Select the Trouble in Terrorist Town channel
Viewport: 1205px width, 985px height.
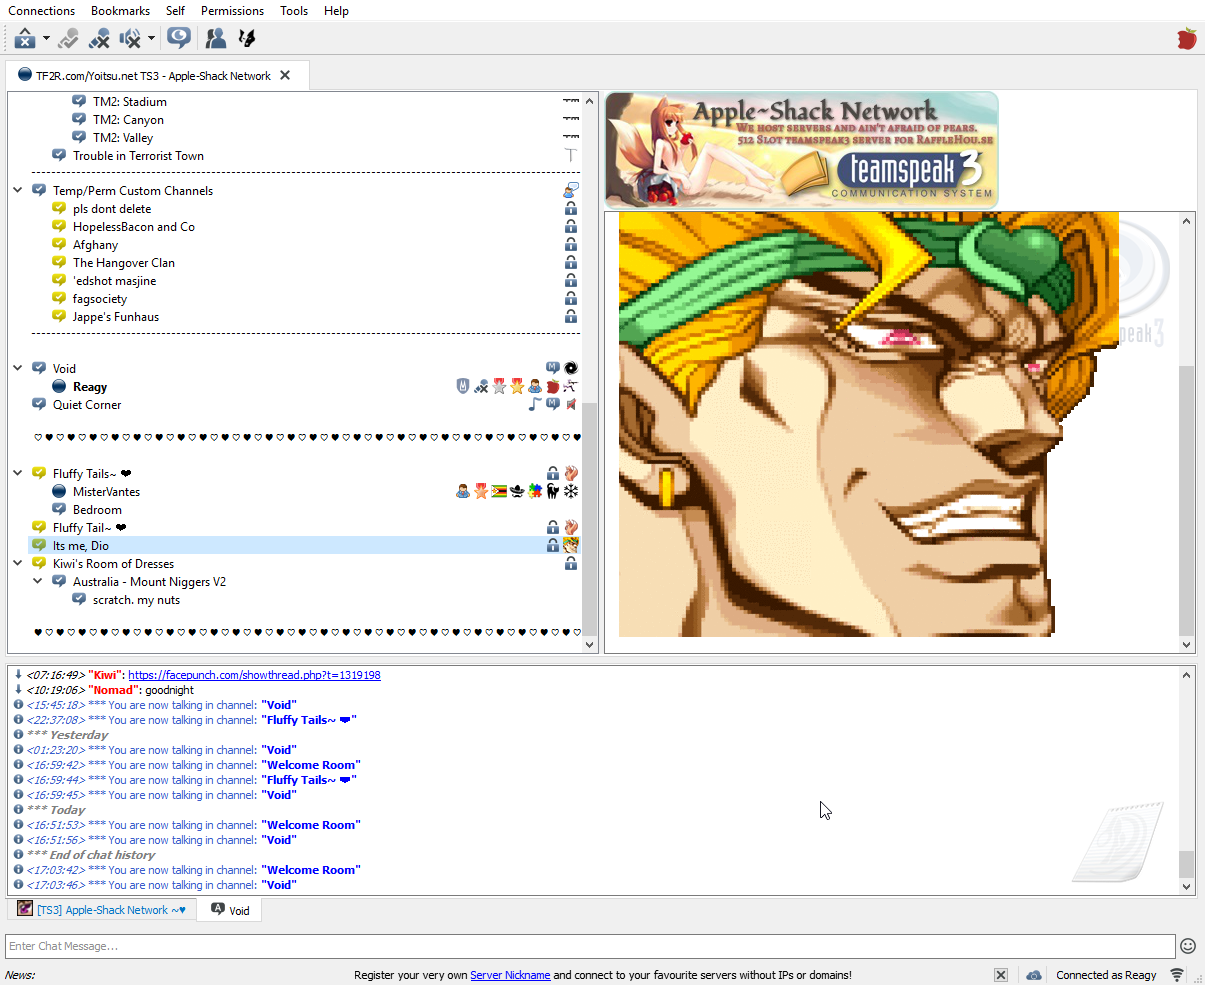pos(138,155)
